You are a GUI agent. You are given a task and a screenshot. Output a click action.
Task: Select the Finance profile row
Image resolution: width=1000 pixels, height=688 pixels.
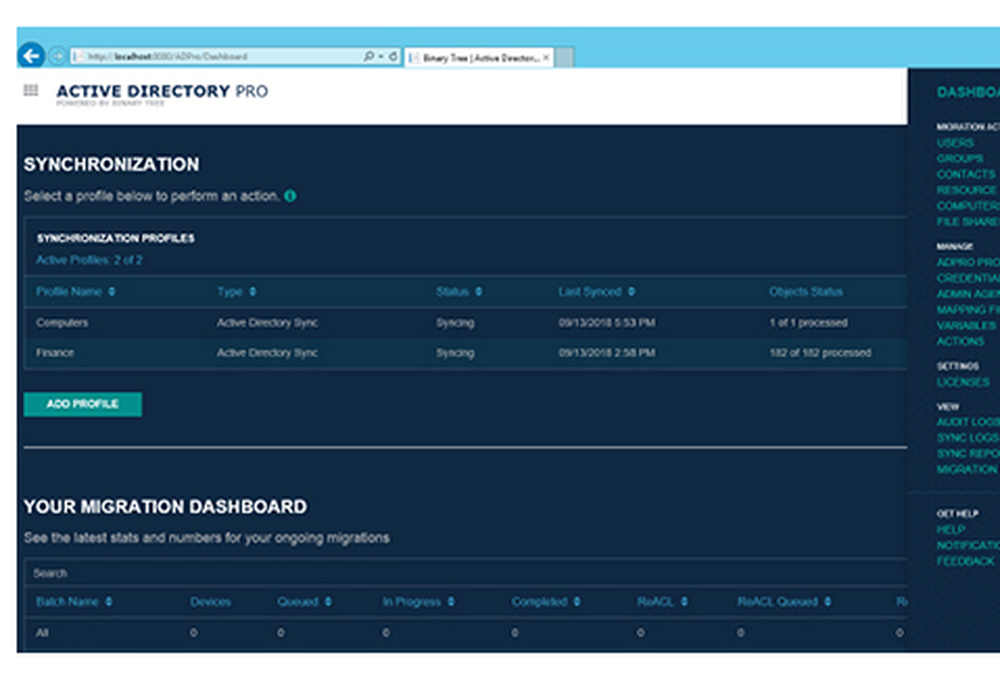[466, 353]
